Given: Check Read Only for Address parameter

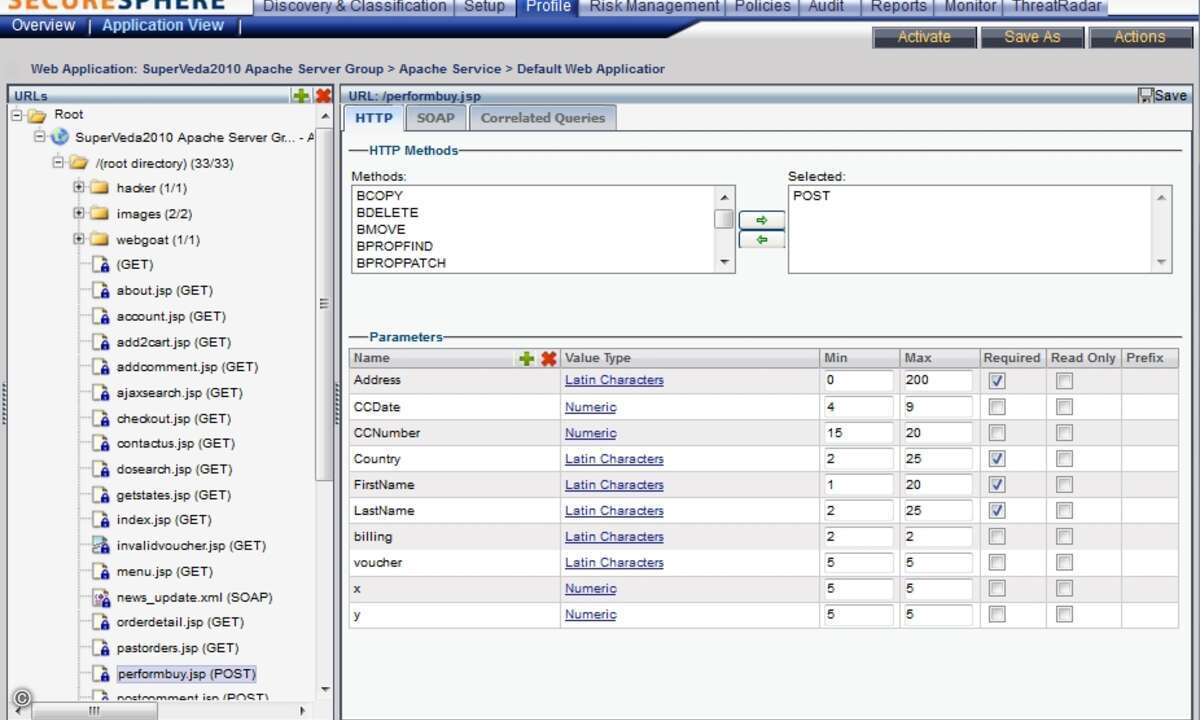Looking at the screenshot, I should pyautogui.click(x=1065, y=381).
